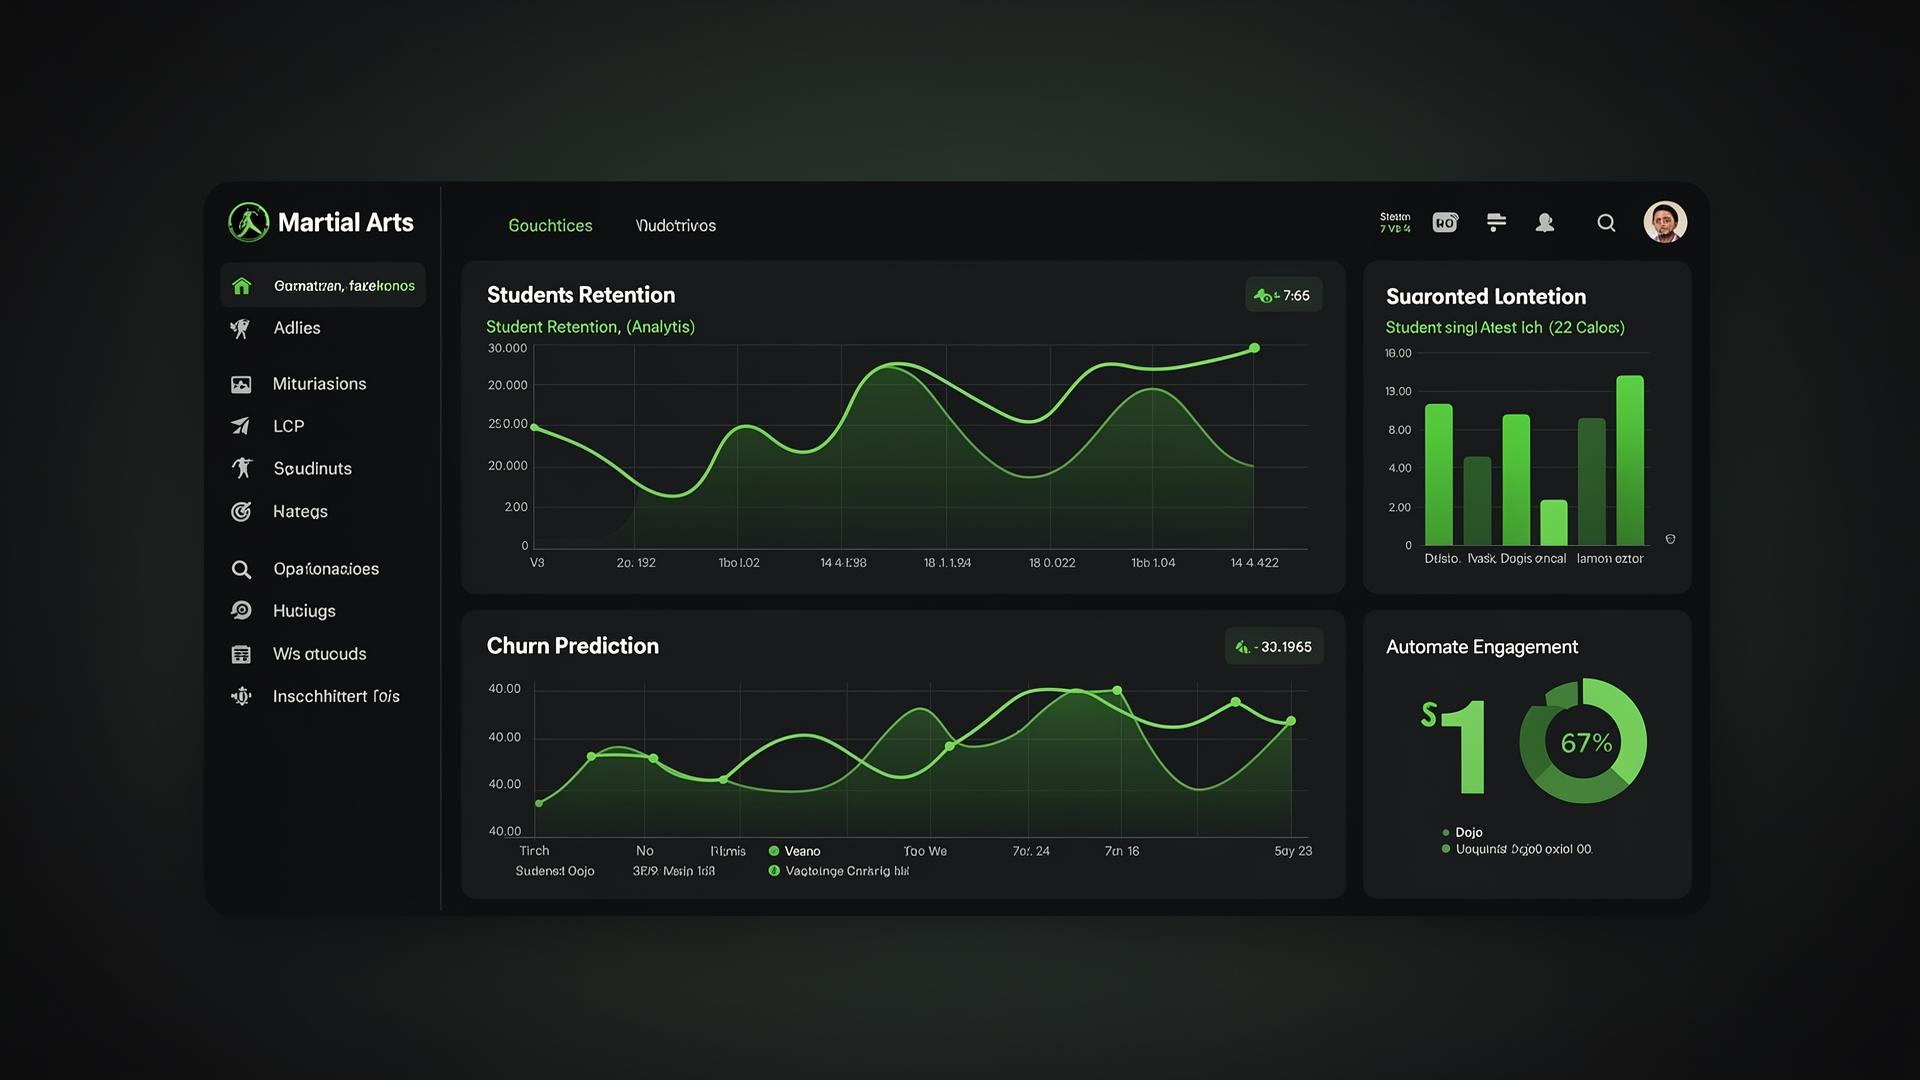Image resolution: width=1920 pixels, height=1080 pixels.
Task: Switch to the Nudotrivos tab
Action: click(676, 226)
